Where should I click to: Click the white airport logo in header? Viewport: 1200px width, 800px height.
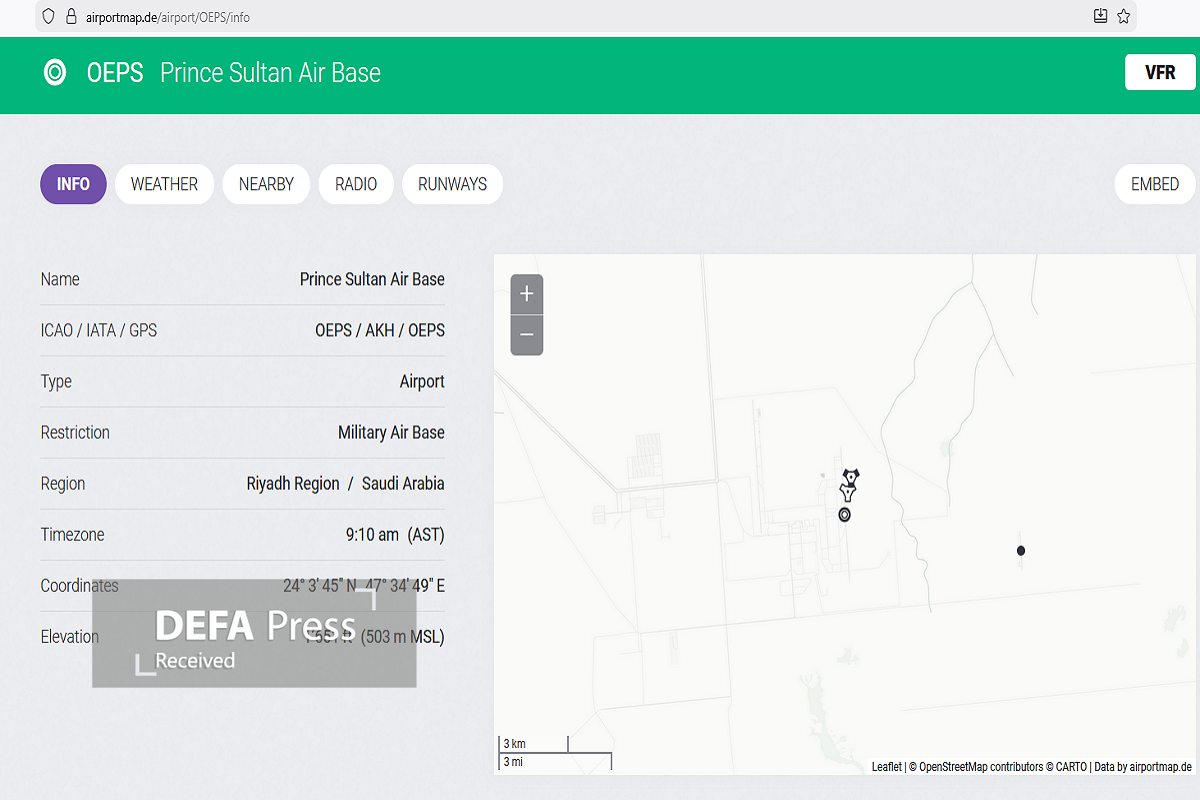tap(55, 72)
